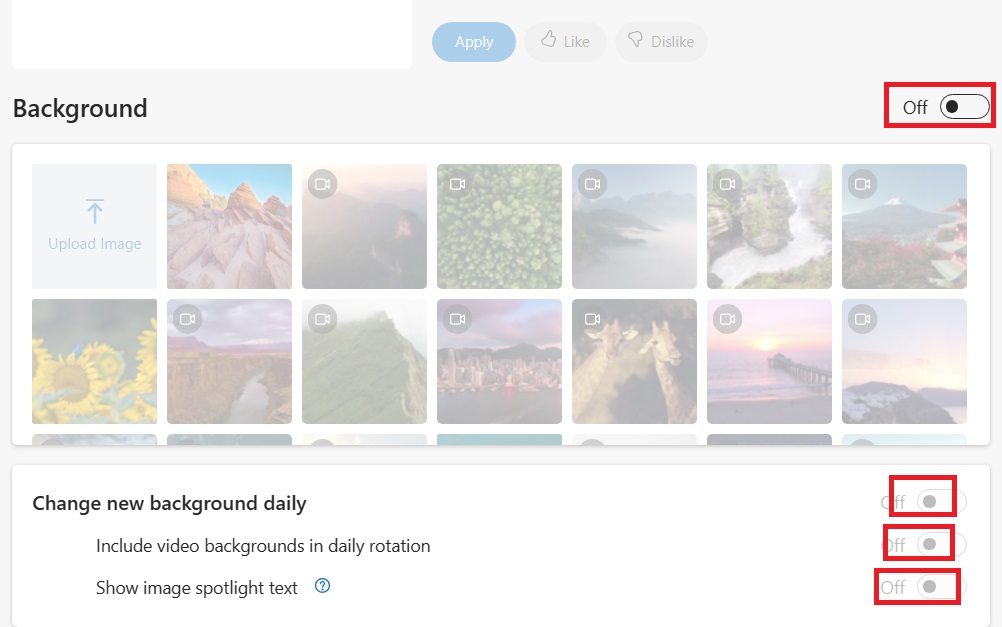Viewport: 1002px width, 627px height.
Task: Choose the green mountain ridge background
Action: point(364,361)
